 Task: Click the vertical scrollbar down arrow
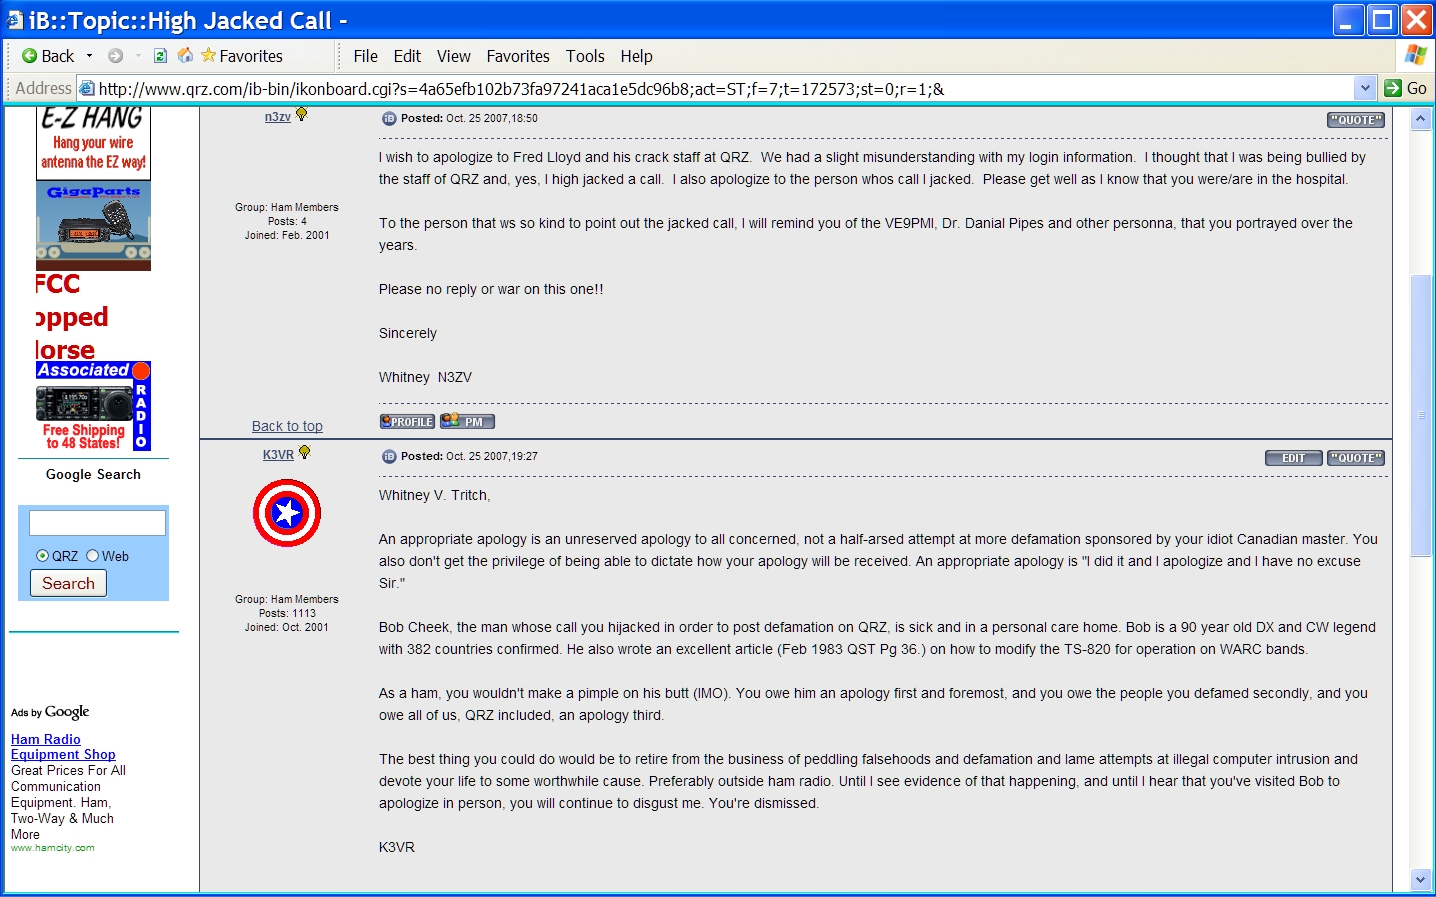click(x=1420, y=879)
